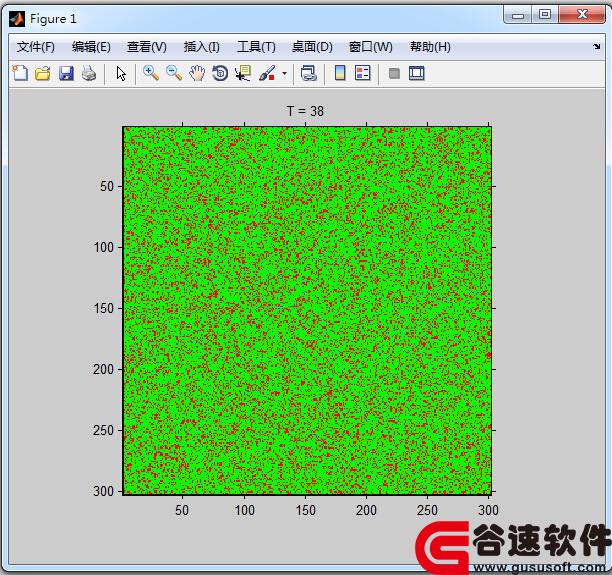Insert Legend using toolbar icon

tap(363, 73)
